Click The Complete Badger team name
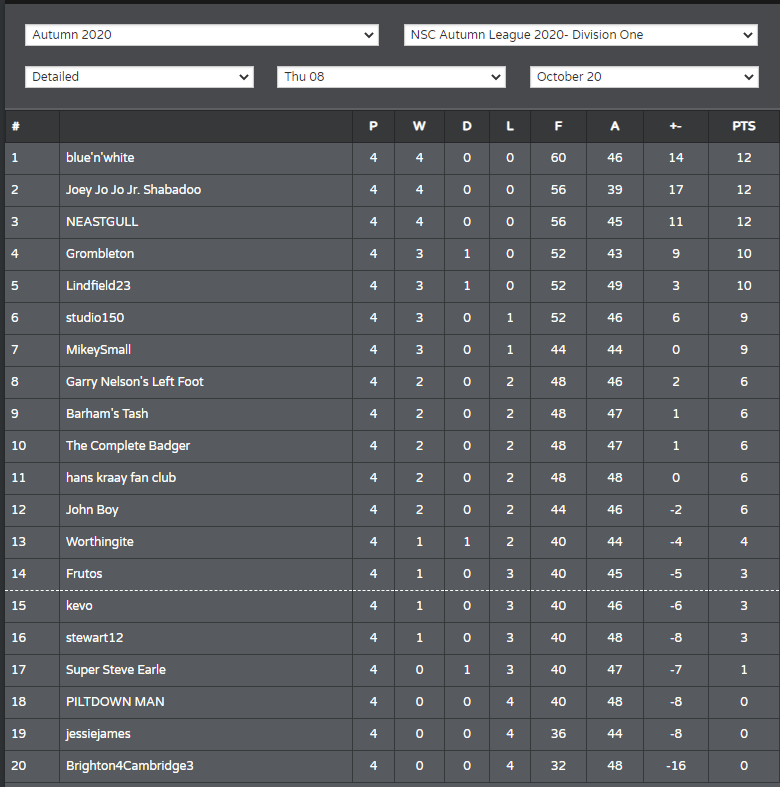Viewport: 780px width, 787px height. (128, 446)
